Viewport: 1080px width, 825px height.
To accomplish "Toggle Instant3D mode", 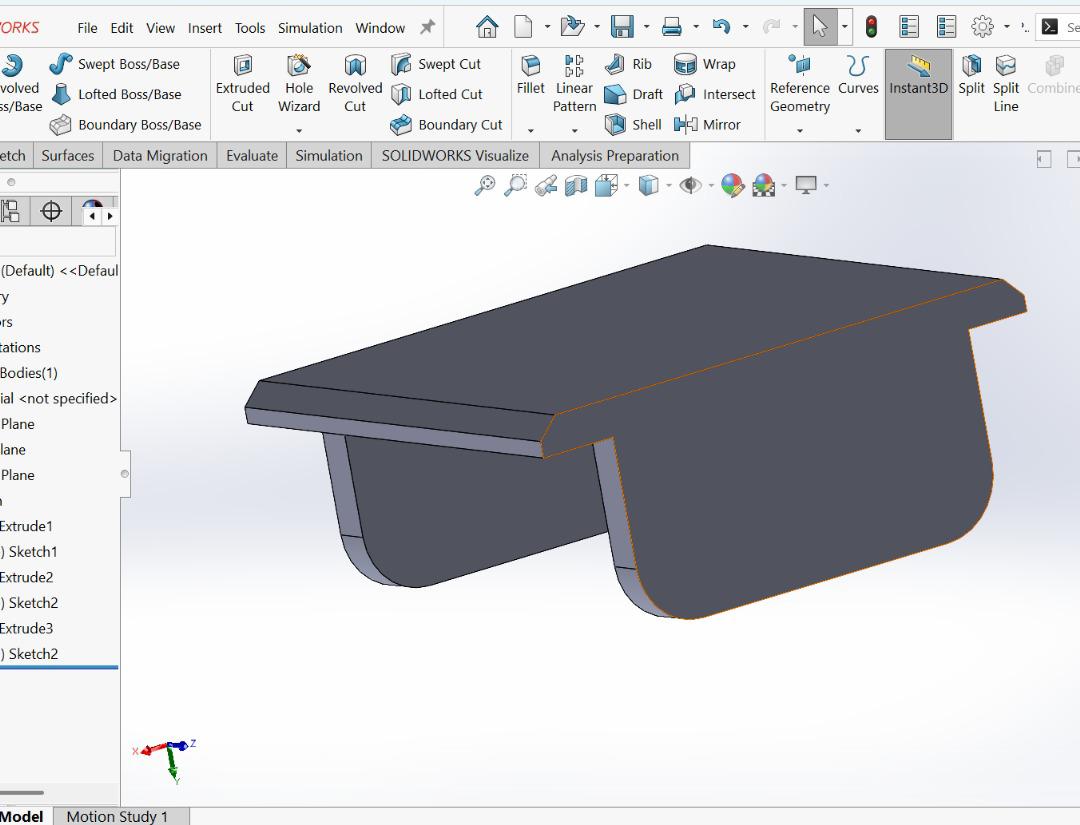I will coord(918,94).
